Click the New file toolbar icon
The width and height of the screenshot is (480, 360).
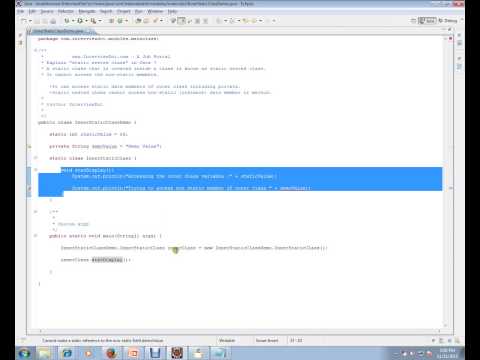(24, 21)
